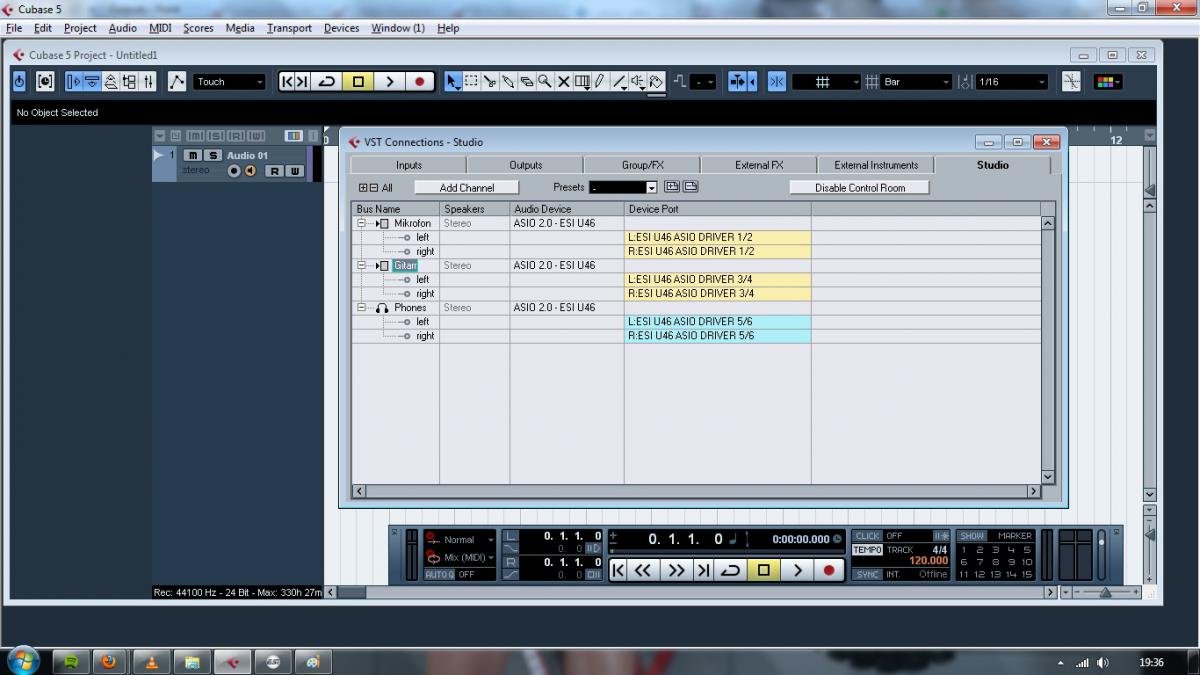Click device port L:ESI U46 ASIO DRIVER 5/6
Viewport: 1200px width, 675px height.
pos(717,321)
